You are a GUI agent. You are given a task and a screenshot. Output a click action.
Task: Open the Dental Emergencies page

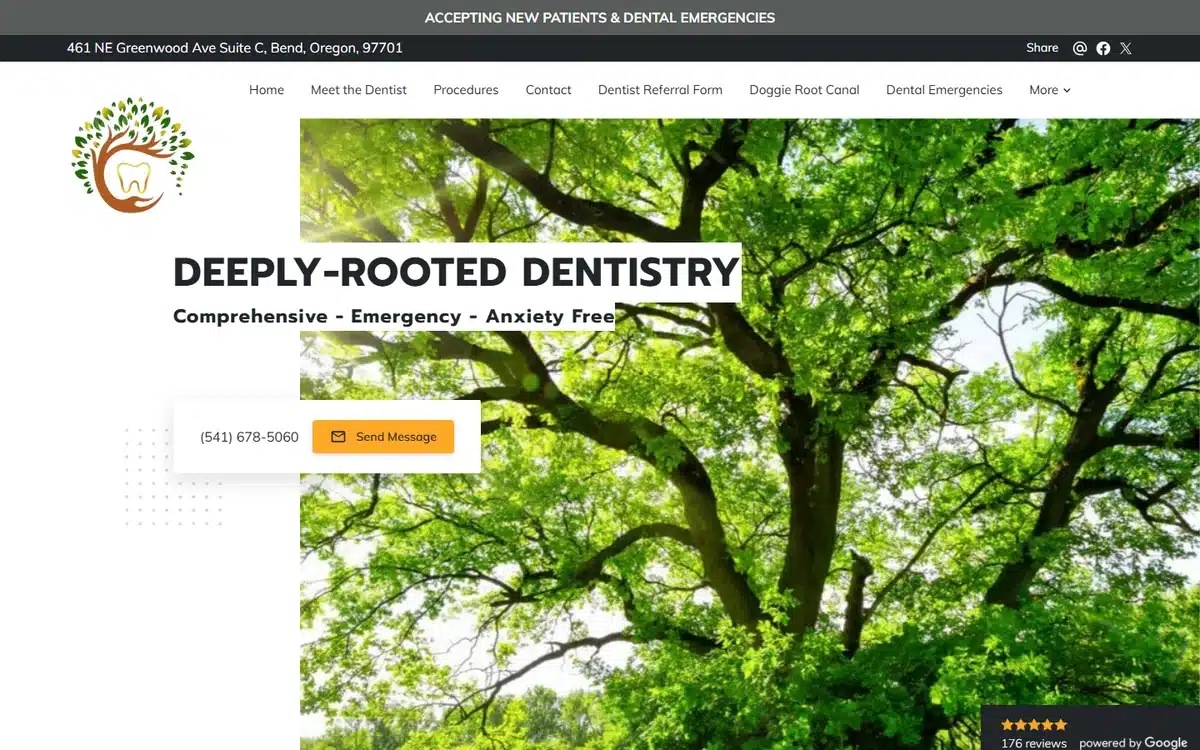pyautogui.click(x=944, y=90)
